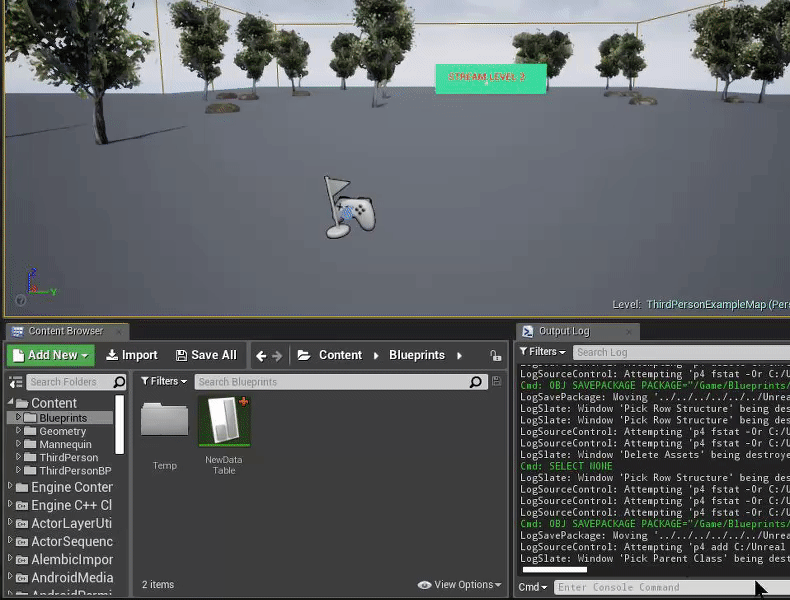Open the View Options dropdown
This screenshot has height=600, width=790.
459,585
